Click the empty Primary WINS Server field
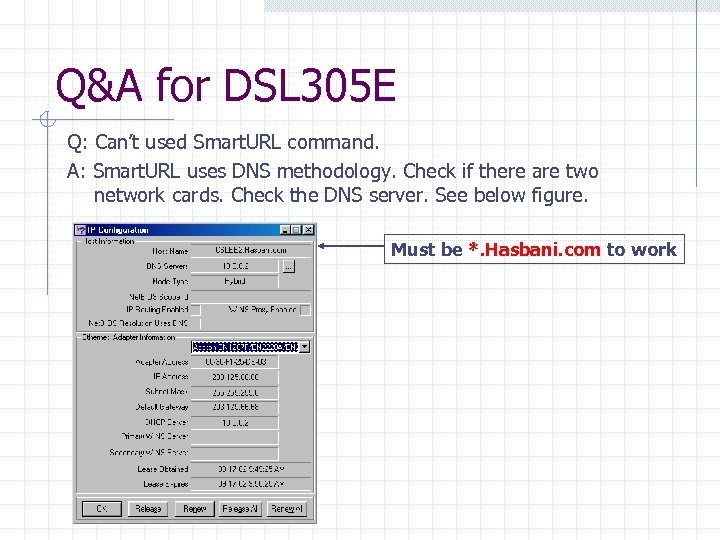Viewport: 720px width, 540px height. 235,437
